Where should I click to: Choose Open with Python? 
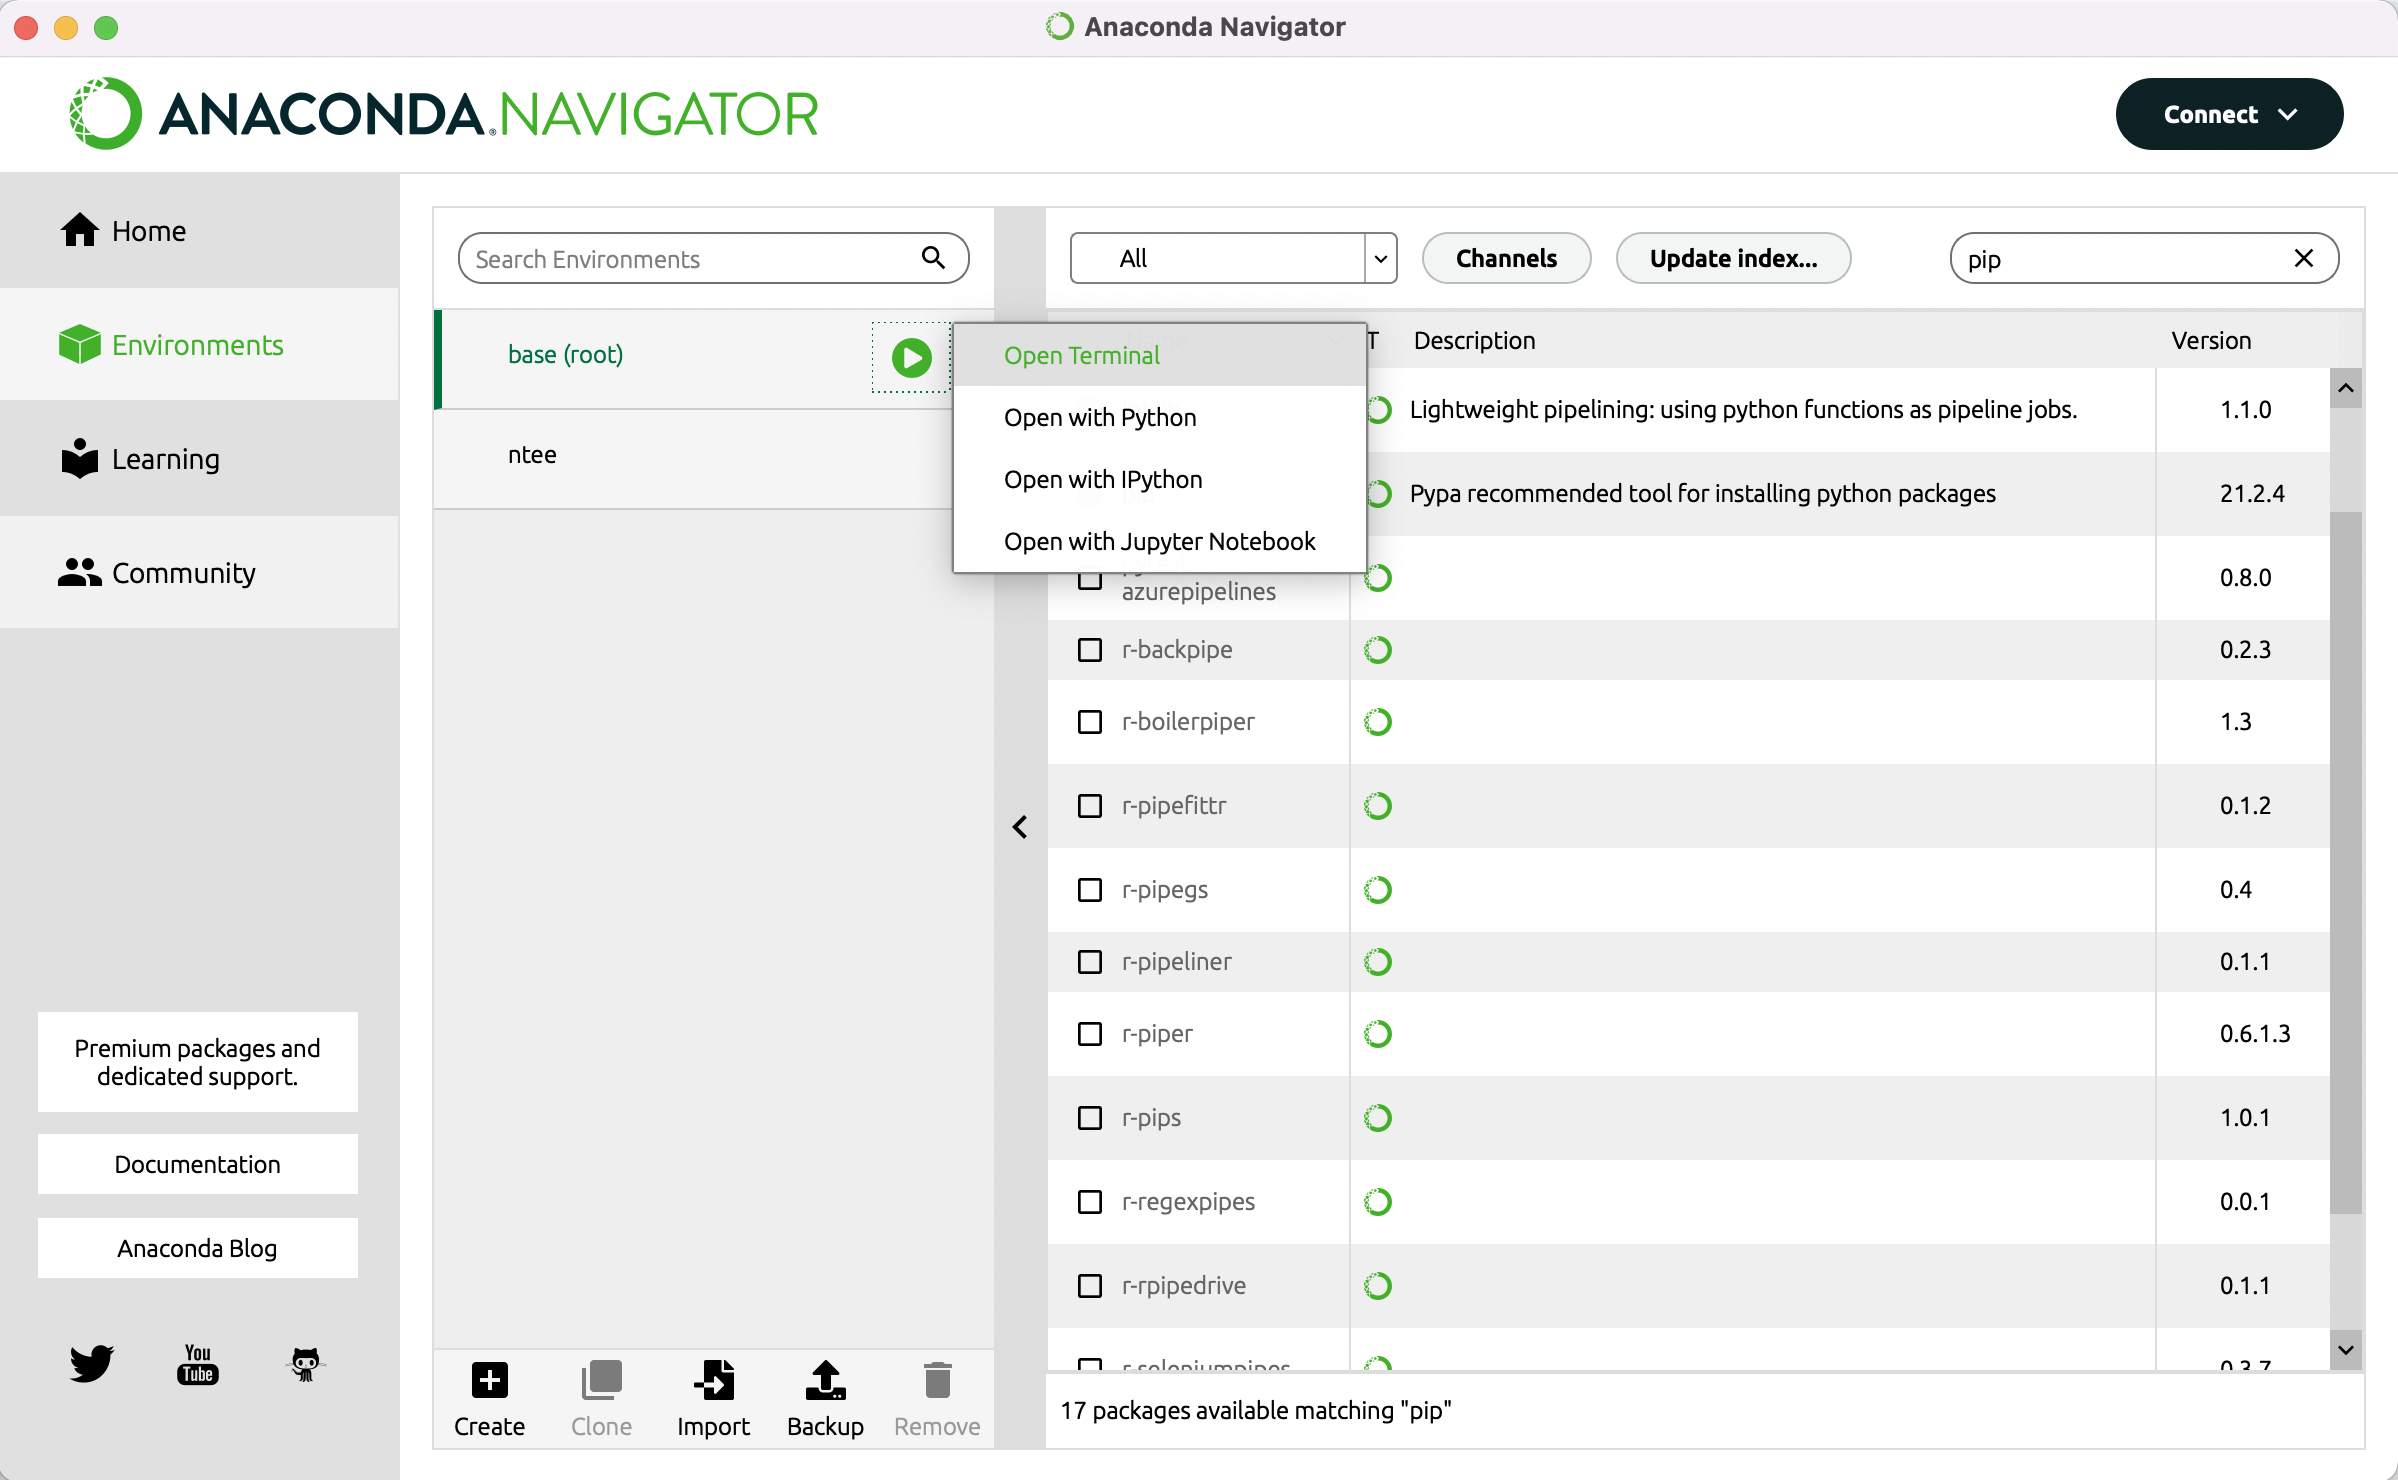[x=1160, y=417]
